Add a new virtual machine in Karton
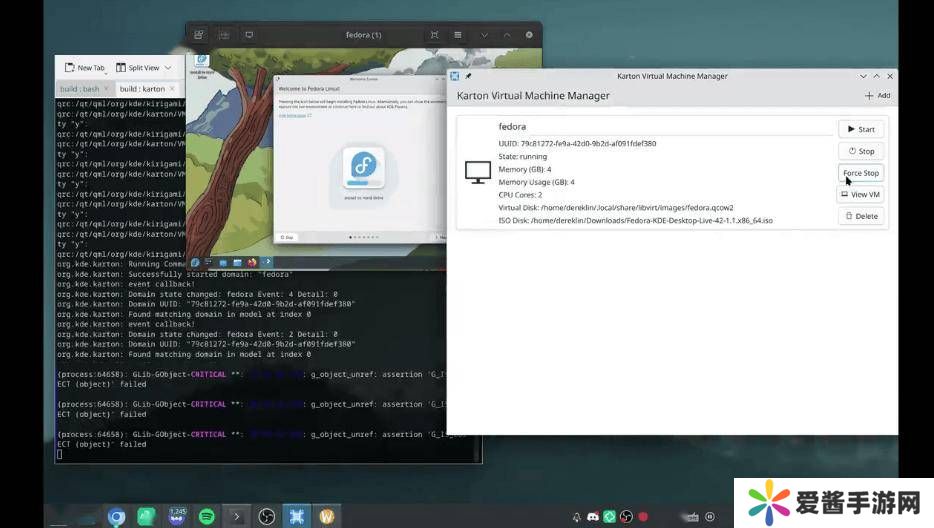The width and height of the screenshot is (934, 528). coord(877,96)
